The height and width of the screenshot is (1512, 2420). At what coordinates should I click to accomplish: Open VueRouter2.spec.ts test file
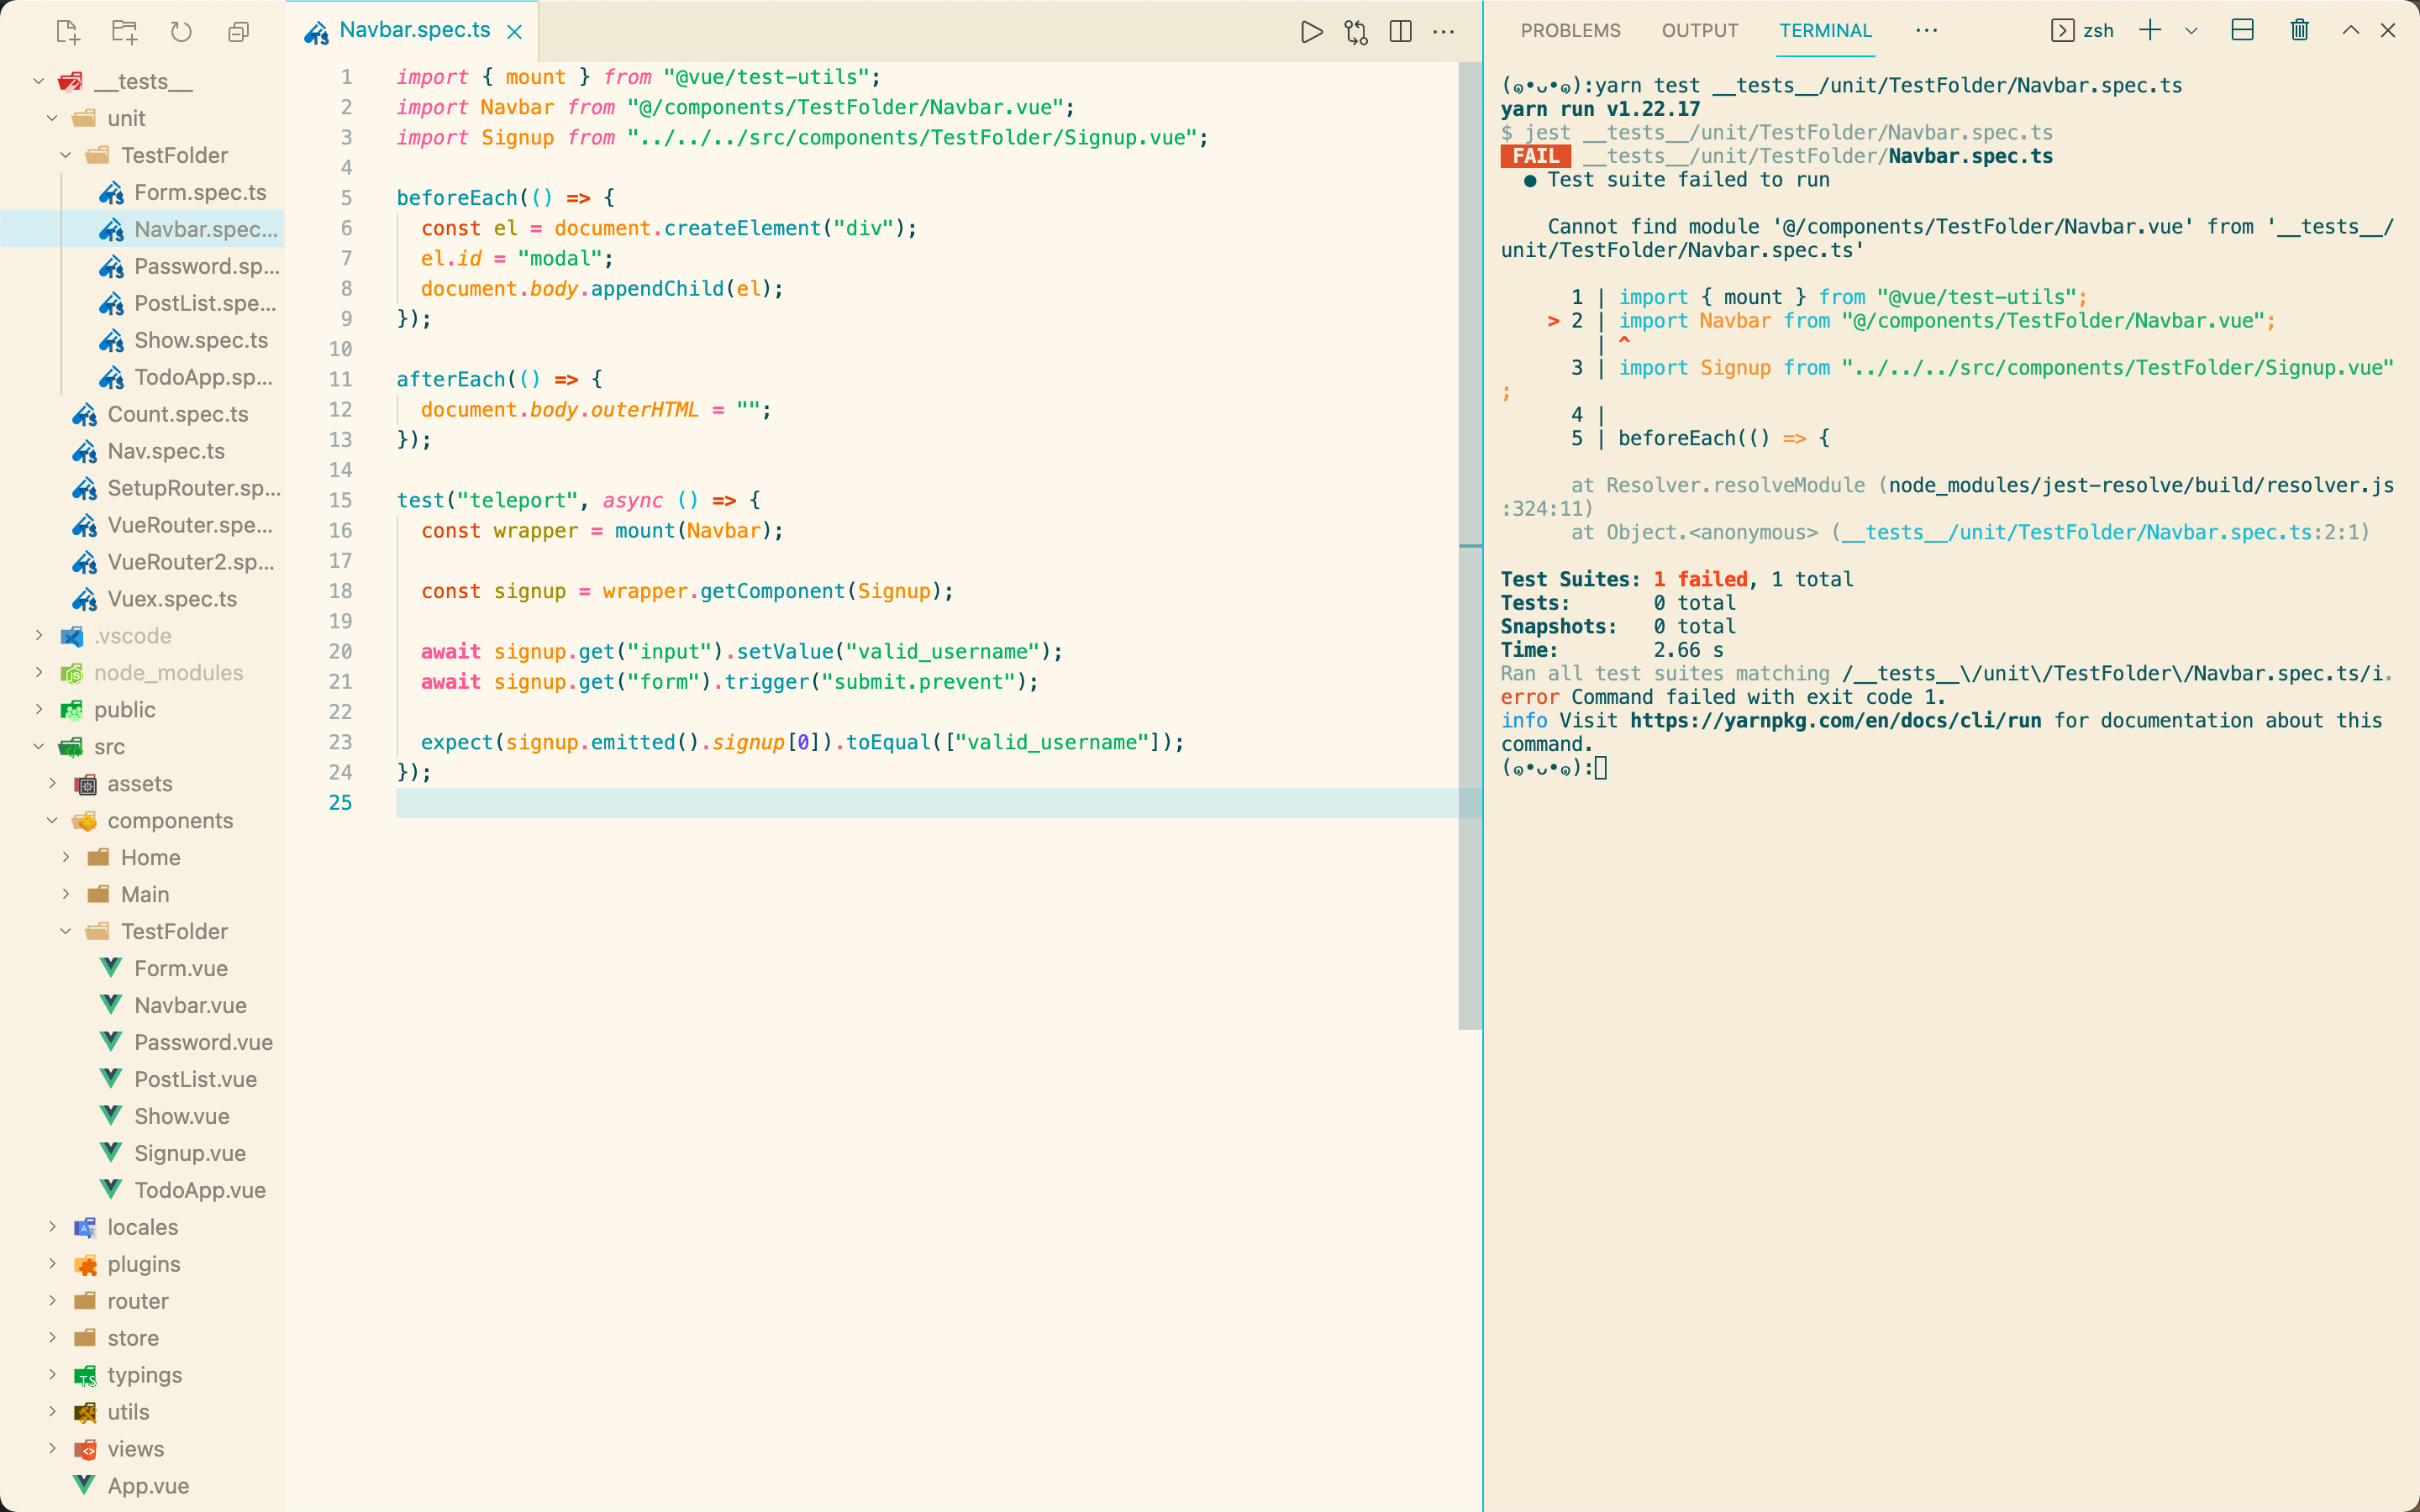click(142, 562)
